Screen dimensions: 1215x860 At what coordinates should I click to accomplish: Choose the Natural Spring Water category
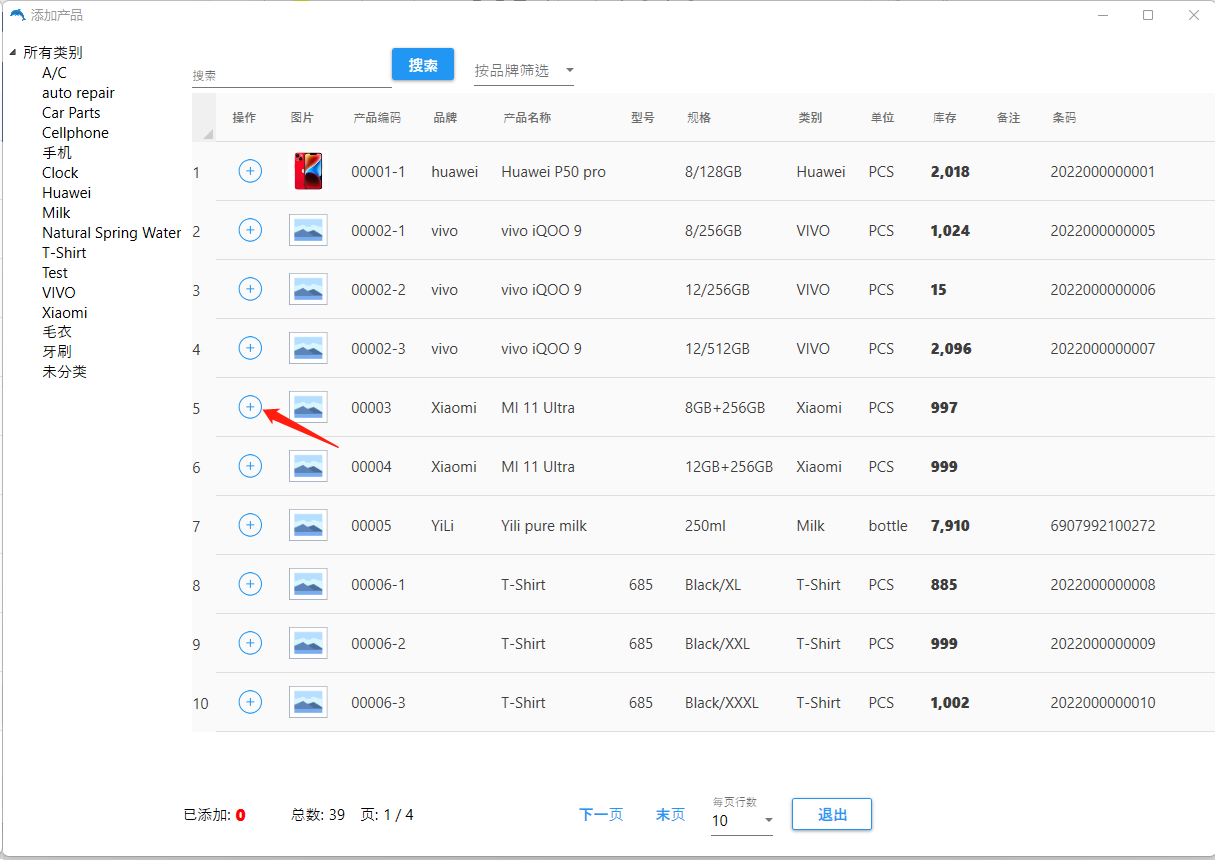pos(111,233)
